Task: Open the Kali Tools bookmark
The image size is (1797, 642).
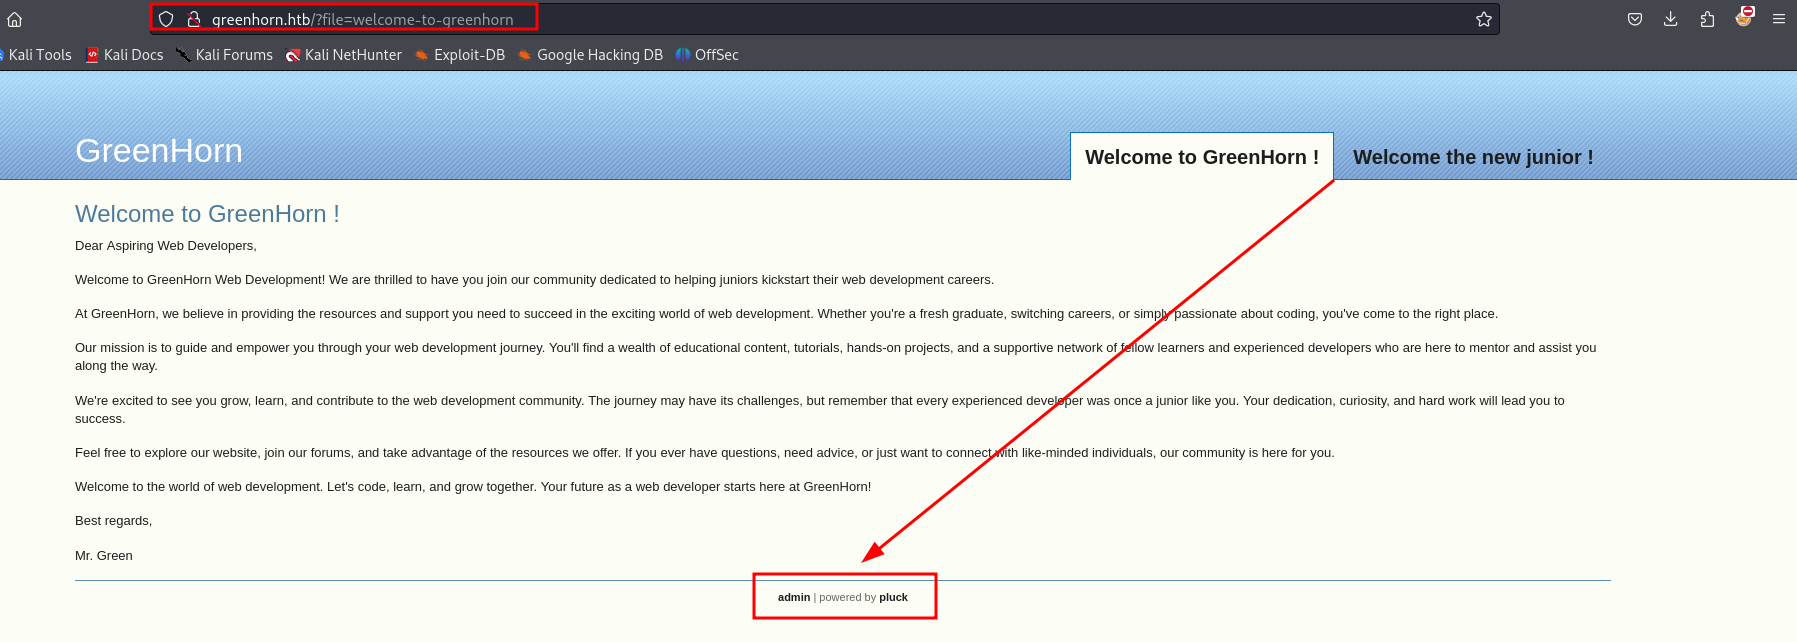Action: pos(36,55)
